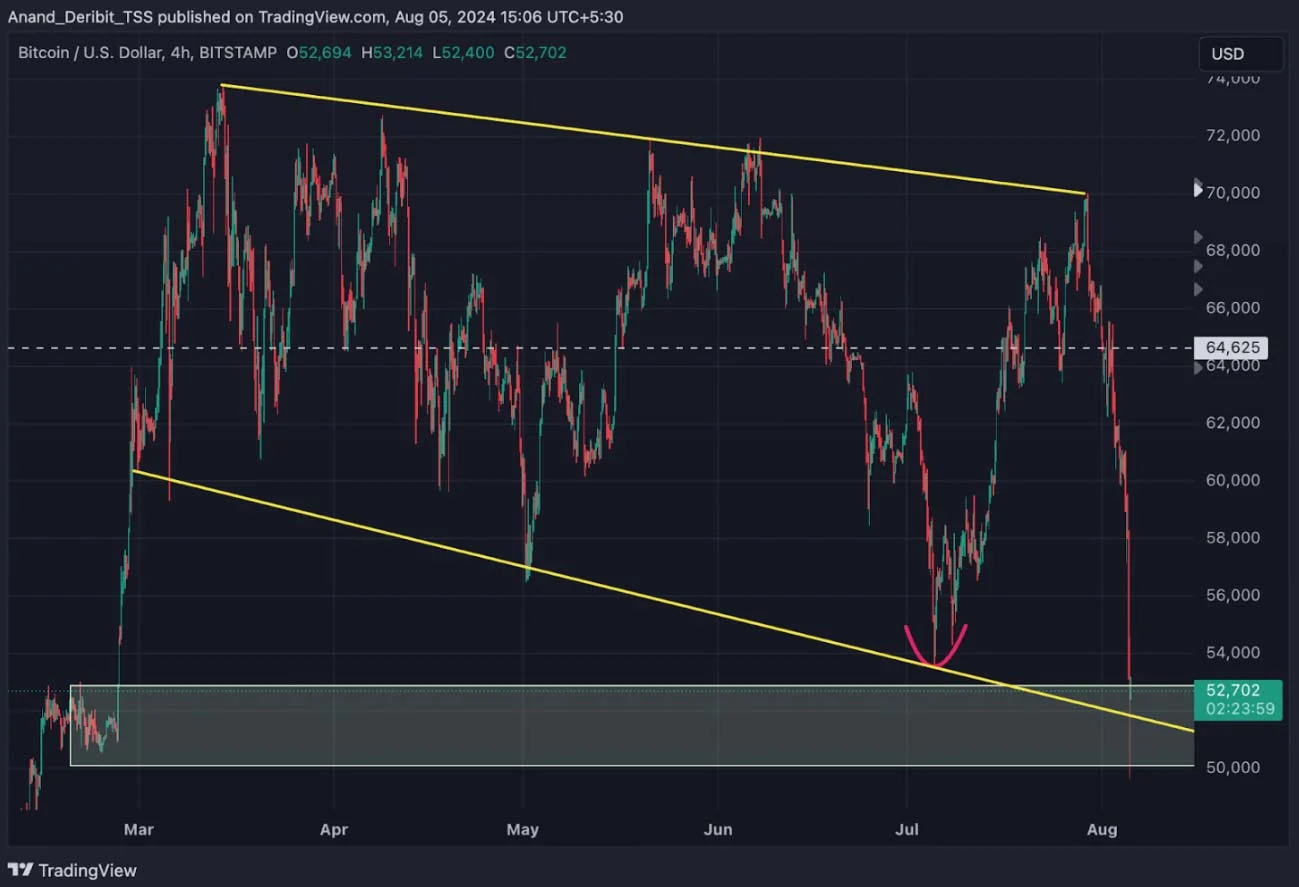Open the USD currency selector
The width and height of the screenshot is (1299, 887).
[1240, 54]
